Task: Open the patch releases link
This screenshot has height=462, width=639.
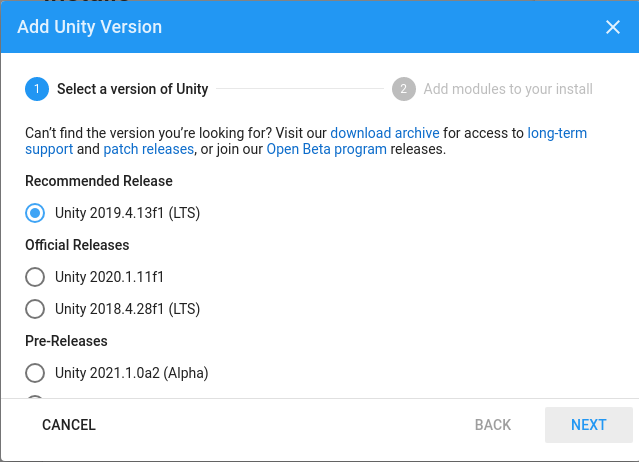Action: pos(149,150)
